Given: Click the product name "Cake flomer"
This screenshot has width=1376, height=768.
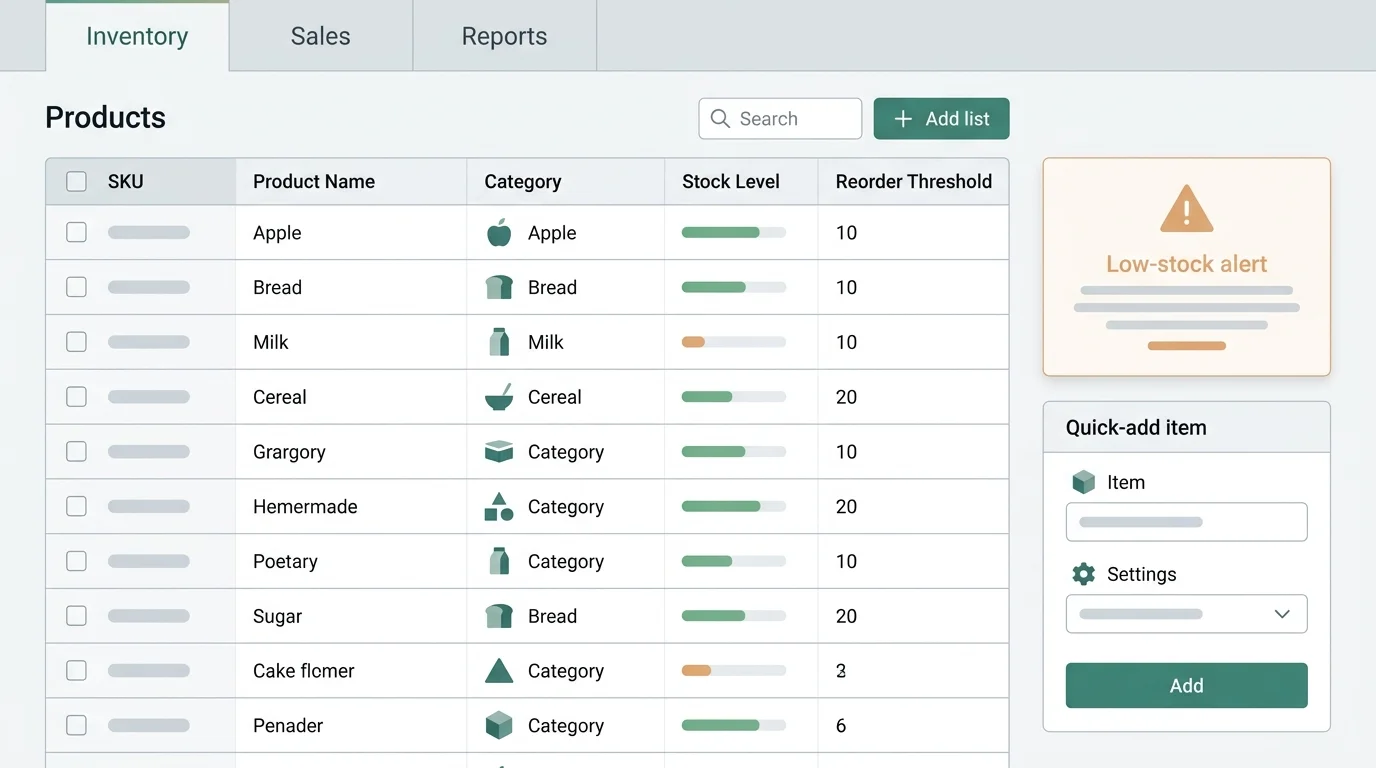Looking at the screenshot, I should pyautogui.click(x=304, y=671).
